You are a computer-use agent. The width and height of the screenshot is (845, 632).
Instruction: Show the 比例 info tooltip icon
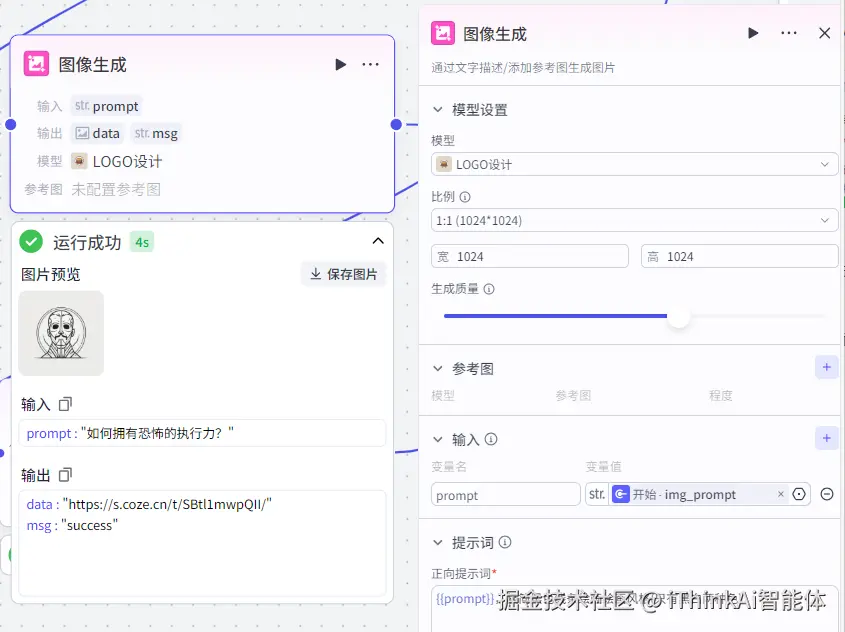pos(465,197)
